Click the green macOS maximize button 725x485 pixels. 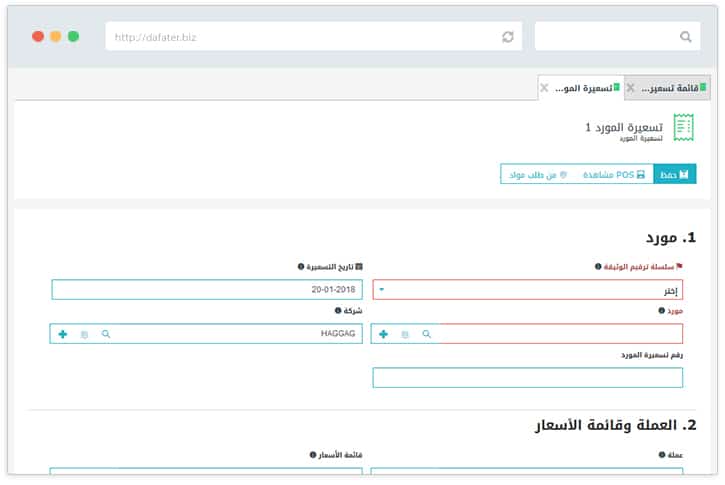click(x=74, y=36)
